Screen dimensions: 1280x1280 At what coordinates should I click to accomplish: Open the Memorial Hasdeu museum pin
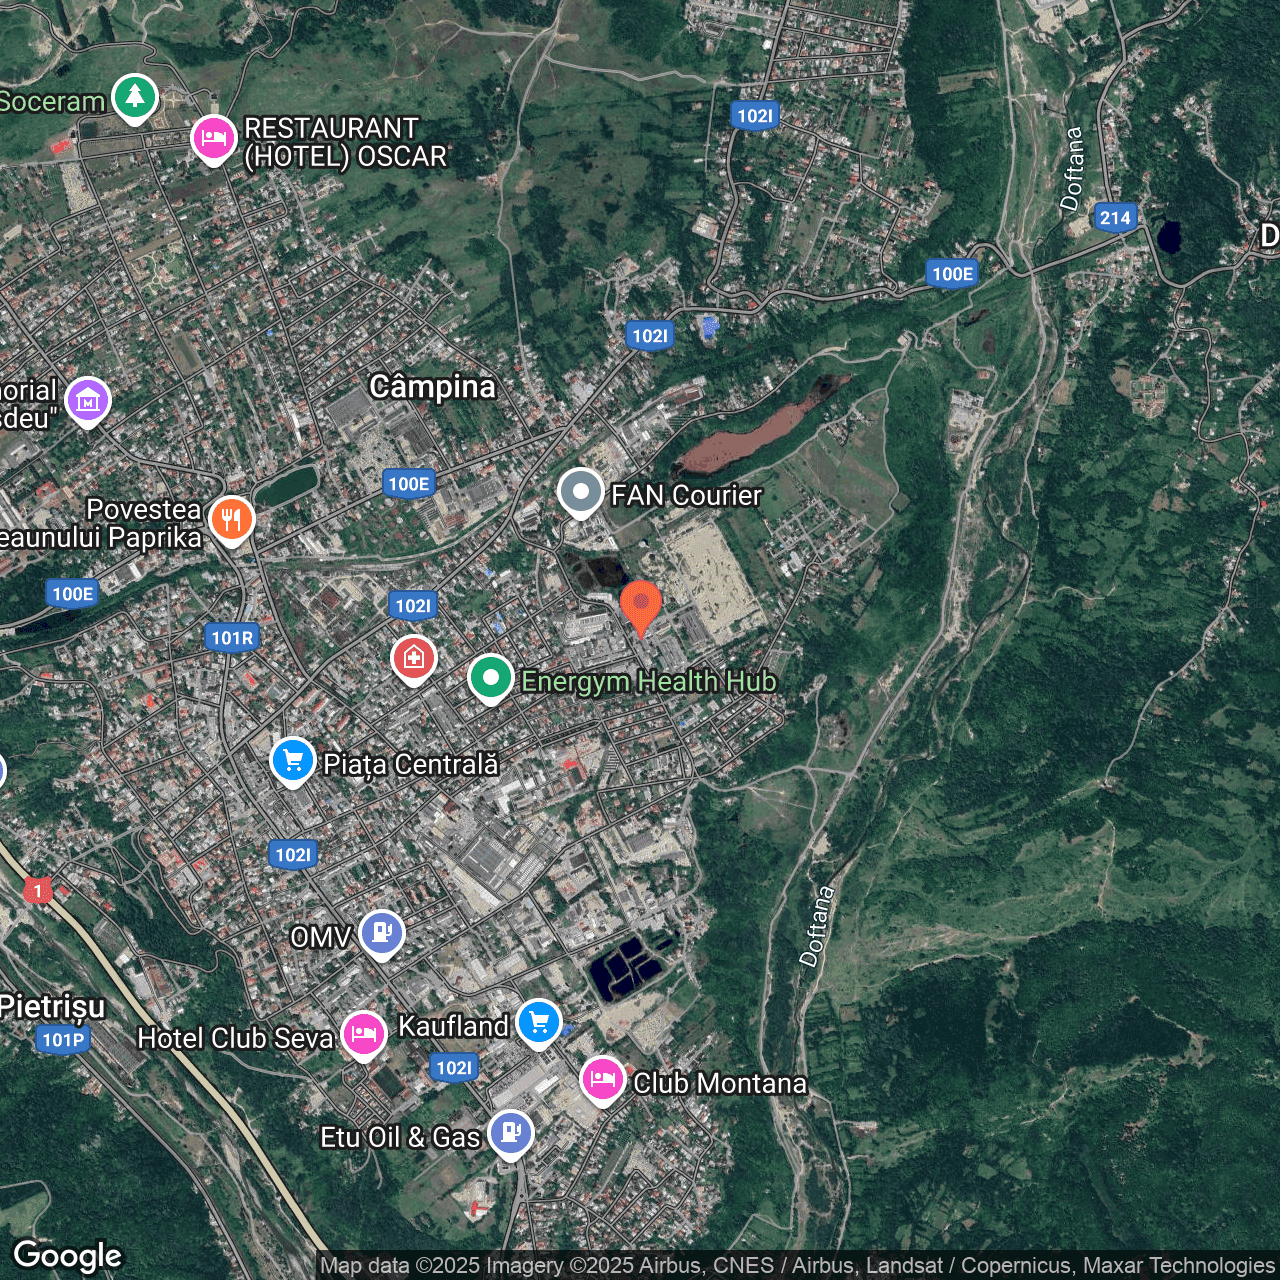coord(87,401)
